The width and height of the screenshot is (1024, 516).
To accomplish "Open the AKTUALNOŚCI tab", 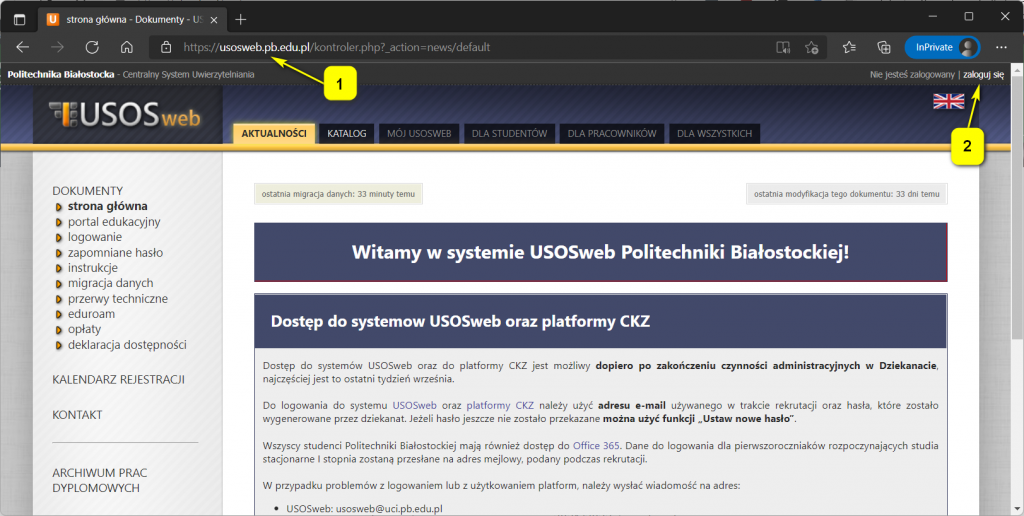I will tap(274, 133).
